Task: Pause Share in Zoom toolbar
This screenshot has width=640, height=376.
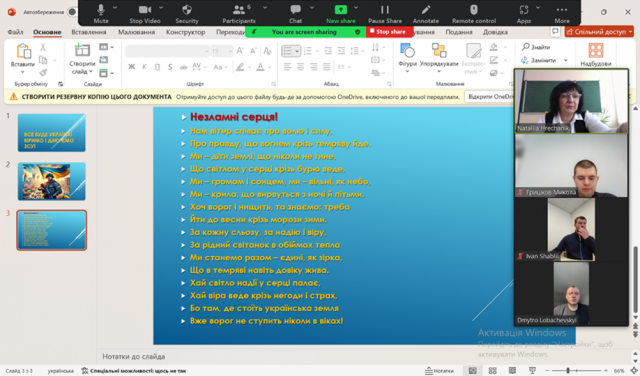Action: (385, 13)
